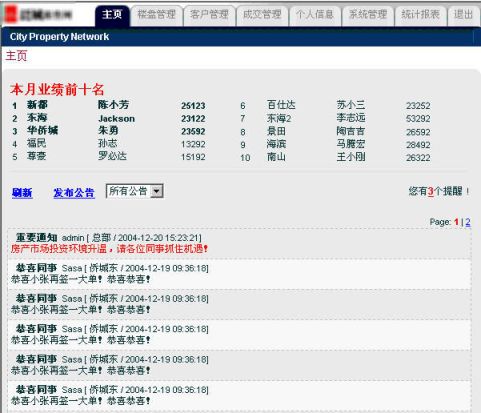The image size is (481, 413).
Task: Open the 重要通知 announcement title
Action: (37, 238)
